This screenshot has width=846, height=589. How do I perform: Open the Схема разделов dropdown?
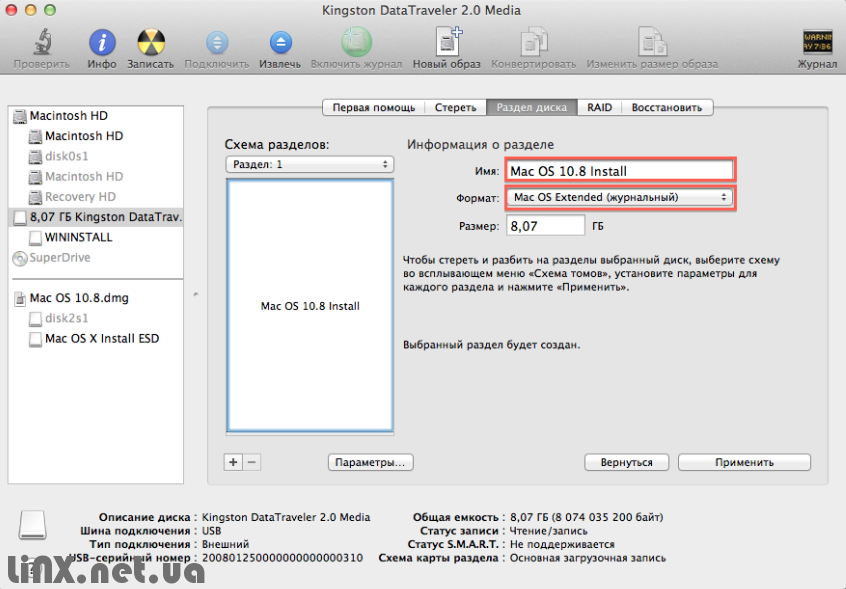(x=310, y=164)
